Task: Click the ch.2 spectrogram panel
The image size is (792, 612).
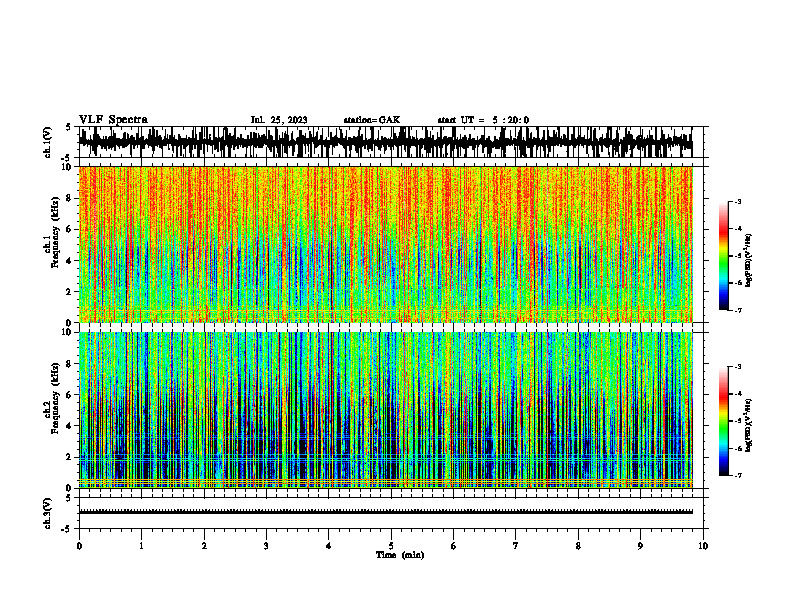Action: pyautogui.click(x=386, y=410)
